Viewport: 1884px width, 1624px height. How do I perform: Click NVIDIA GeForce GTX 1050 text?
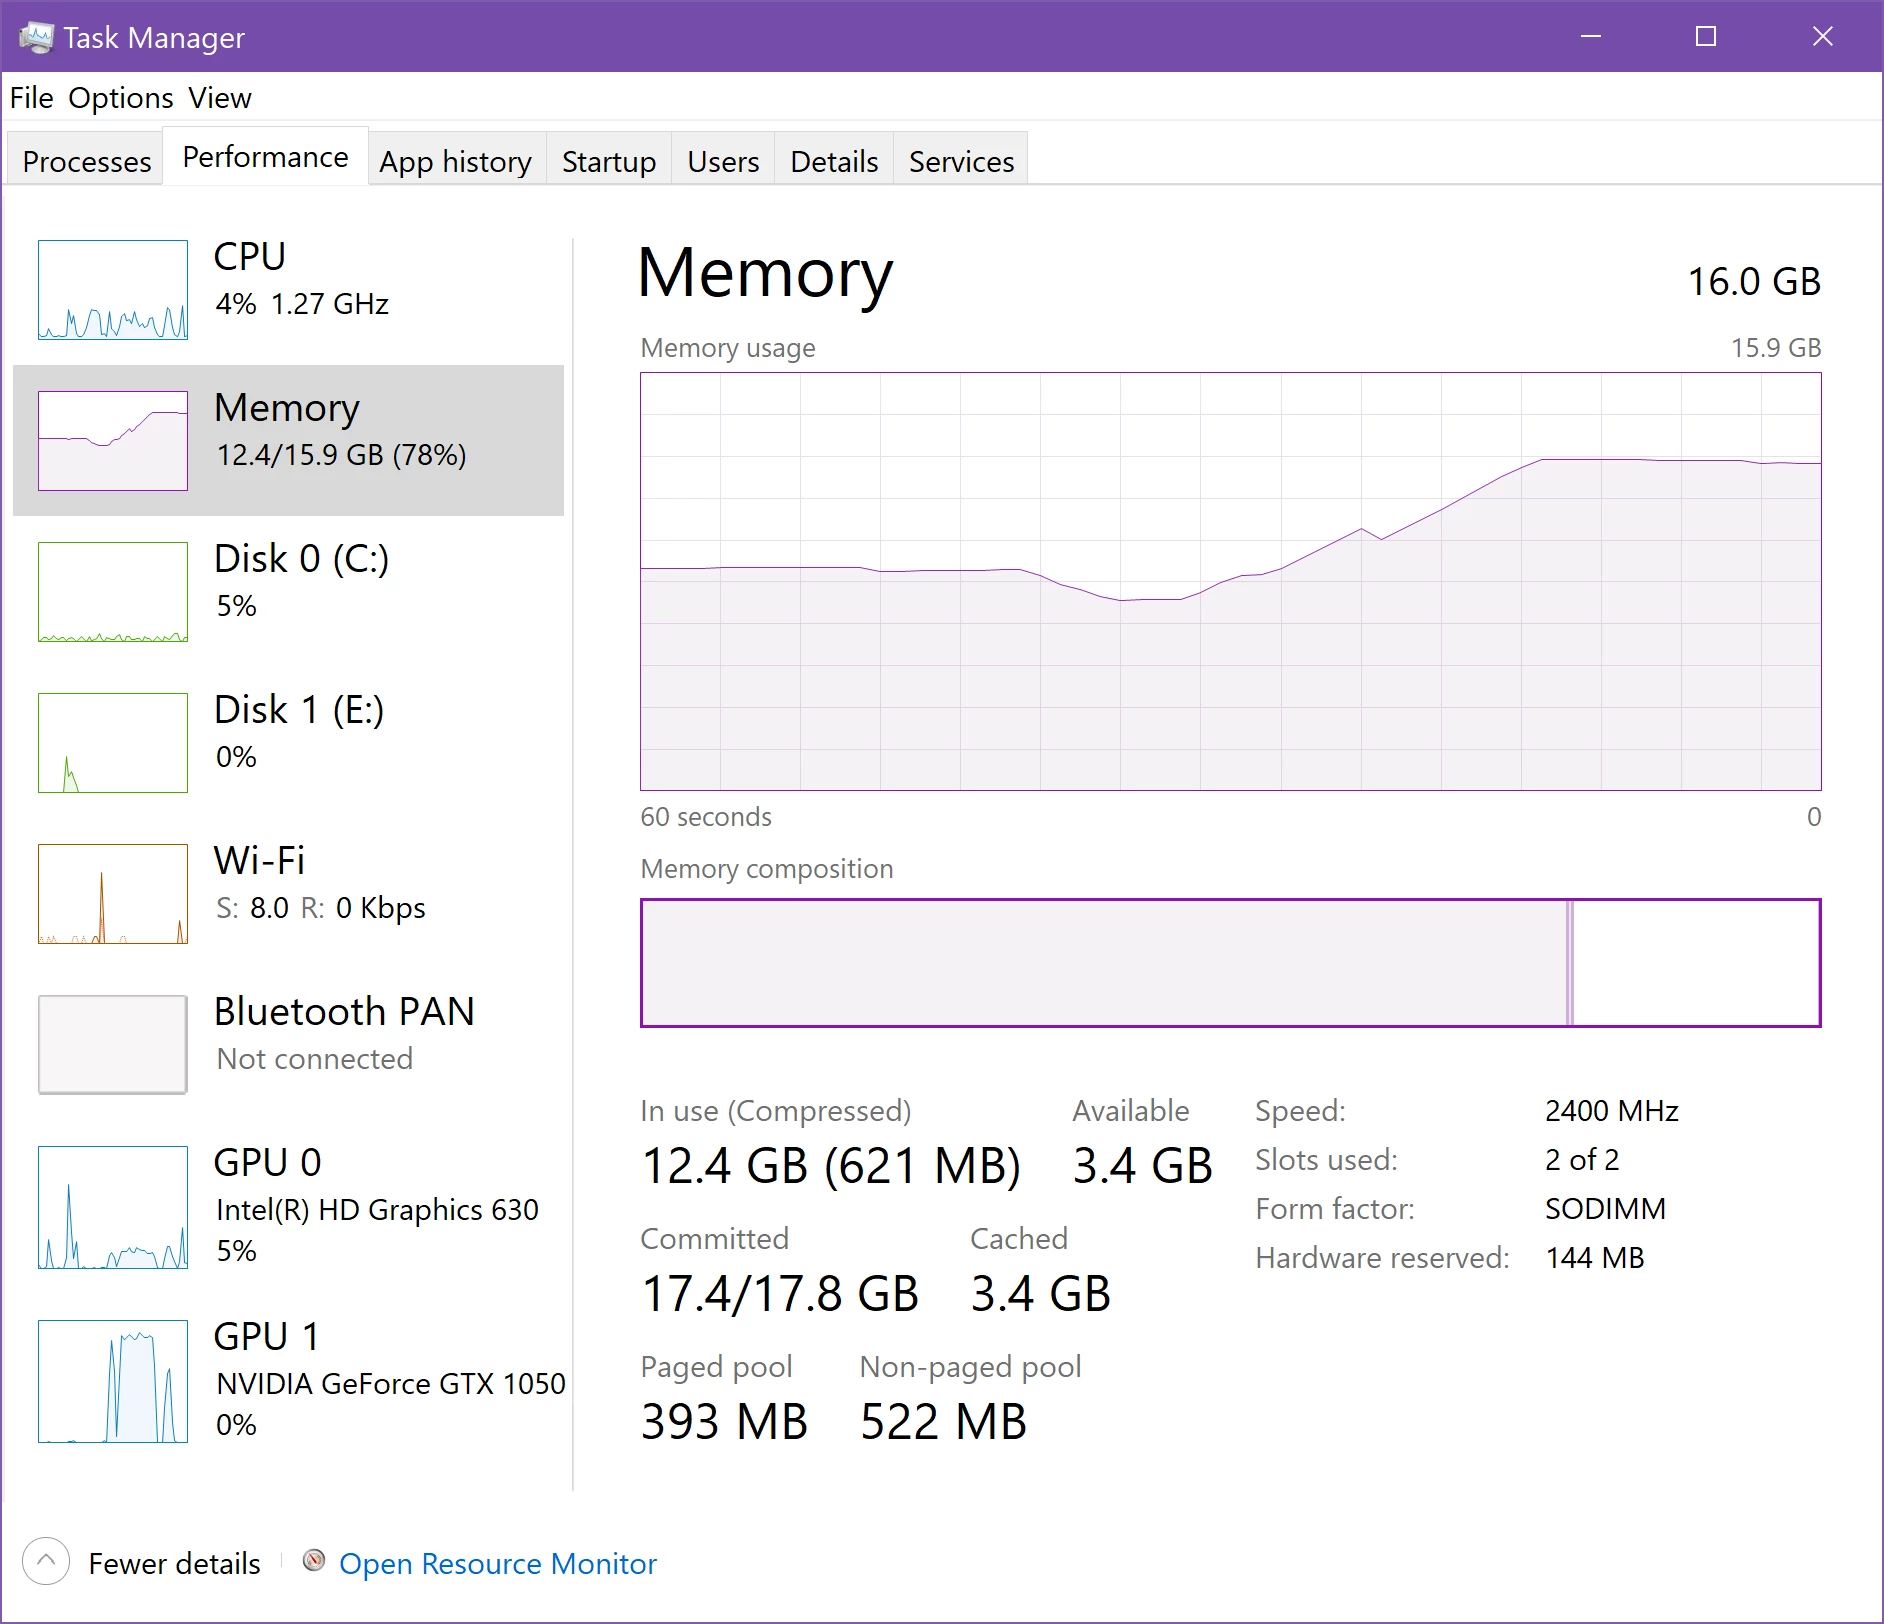[x=391, y=1384]
